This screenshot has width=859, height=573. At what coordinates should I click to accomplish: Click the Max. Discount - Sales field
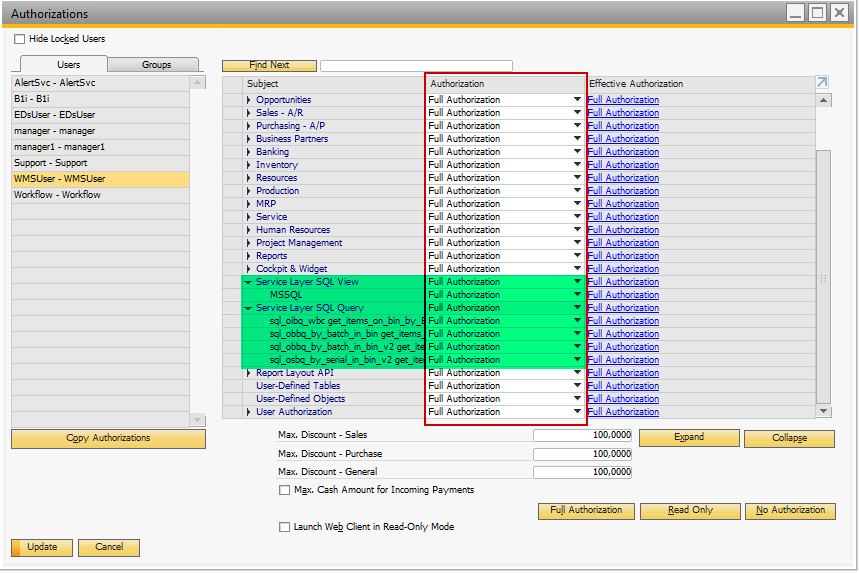[x=582, y=435]
